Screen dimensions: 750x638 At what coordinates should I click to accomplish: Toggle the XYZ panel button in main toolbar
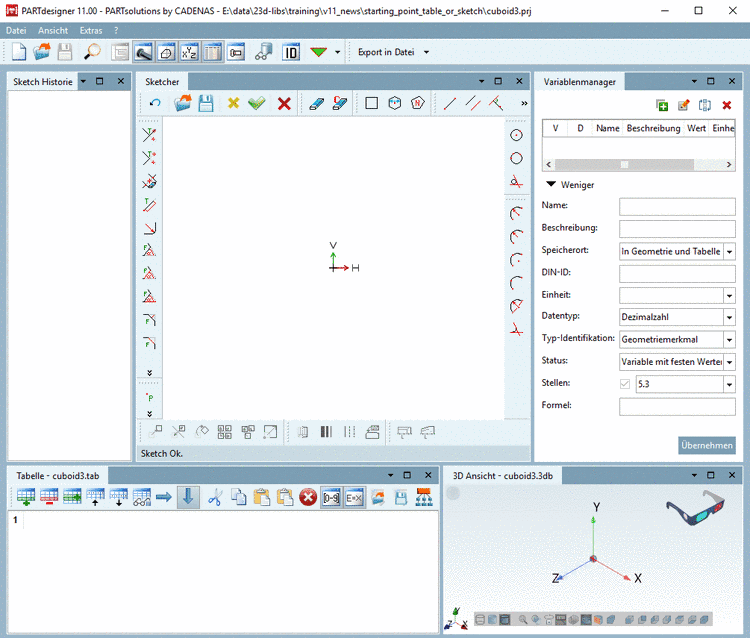189,52
